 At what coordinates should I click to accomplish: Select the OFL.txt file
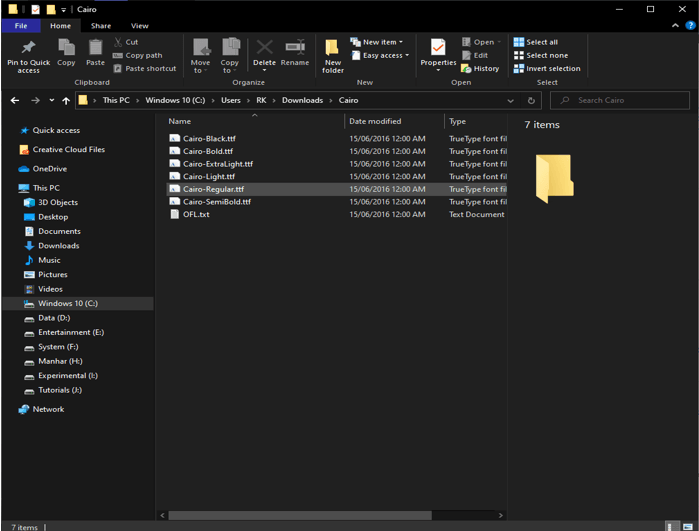tap(337, 214)
